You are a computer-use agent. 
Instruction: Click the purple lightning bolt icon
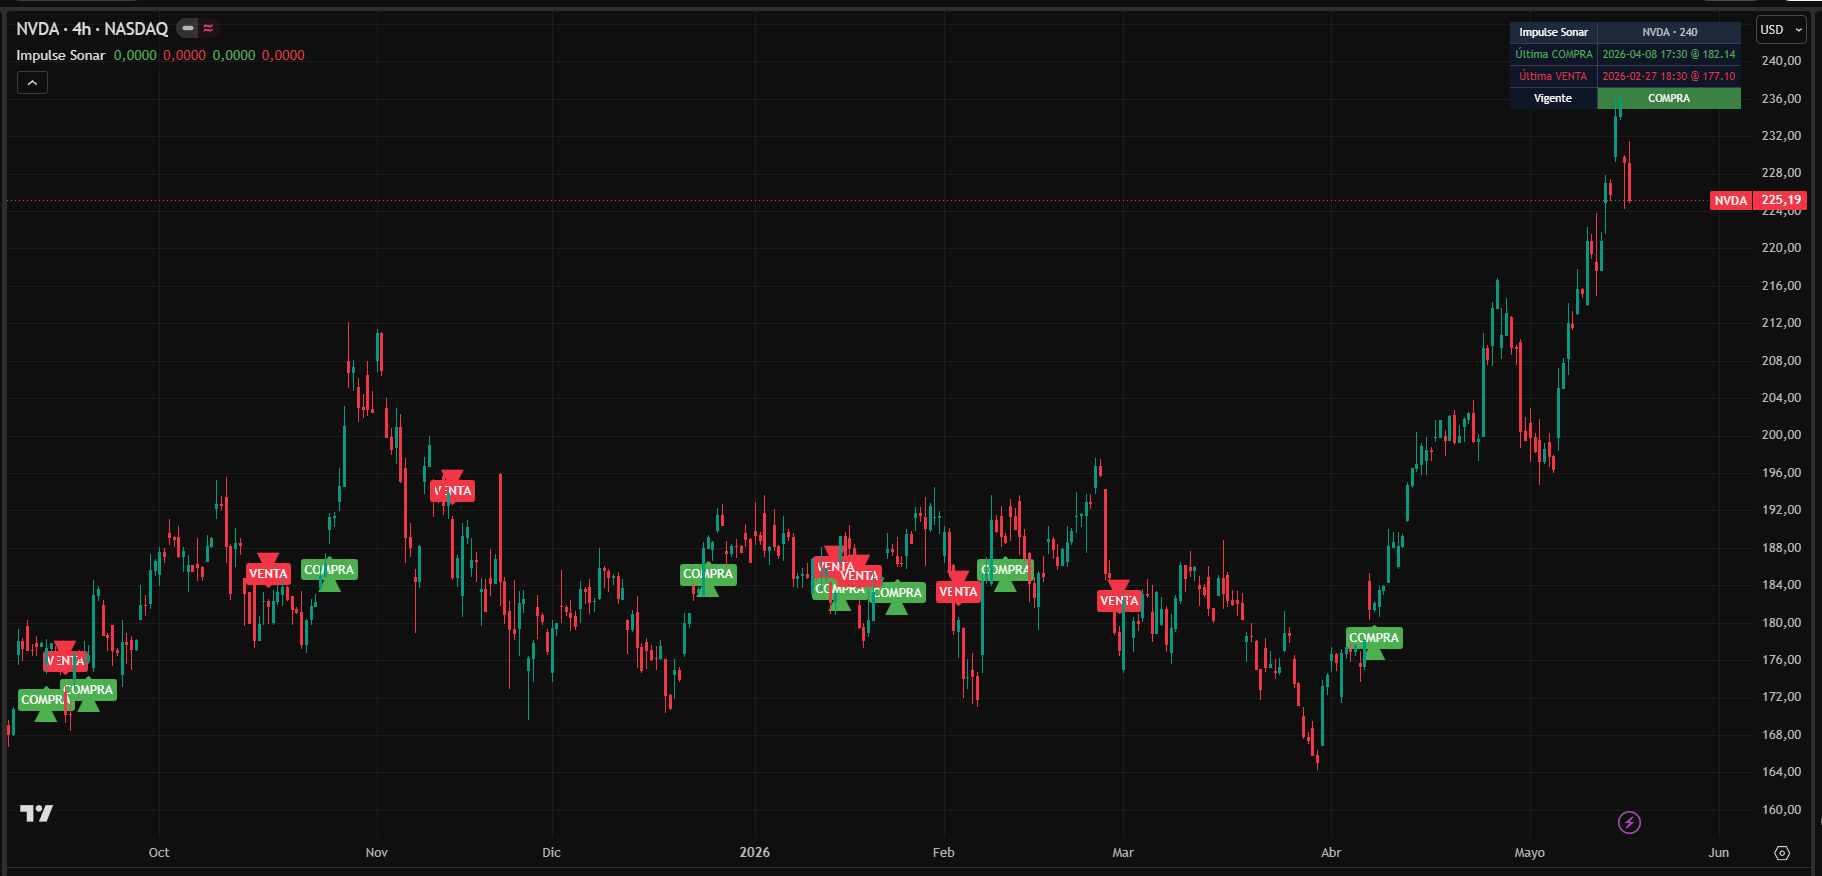click(x=1629, y=823)
